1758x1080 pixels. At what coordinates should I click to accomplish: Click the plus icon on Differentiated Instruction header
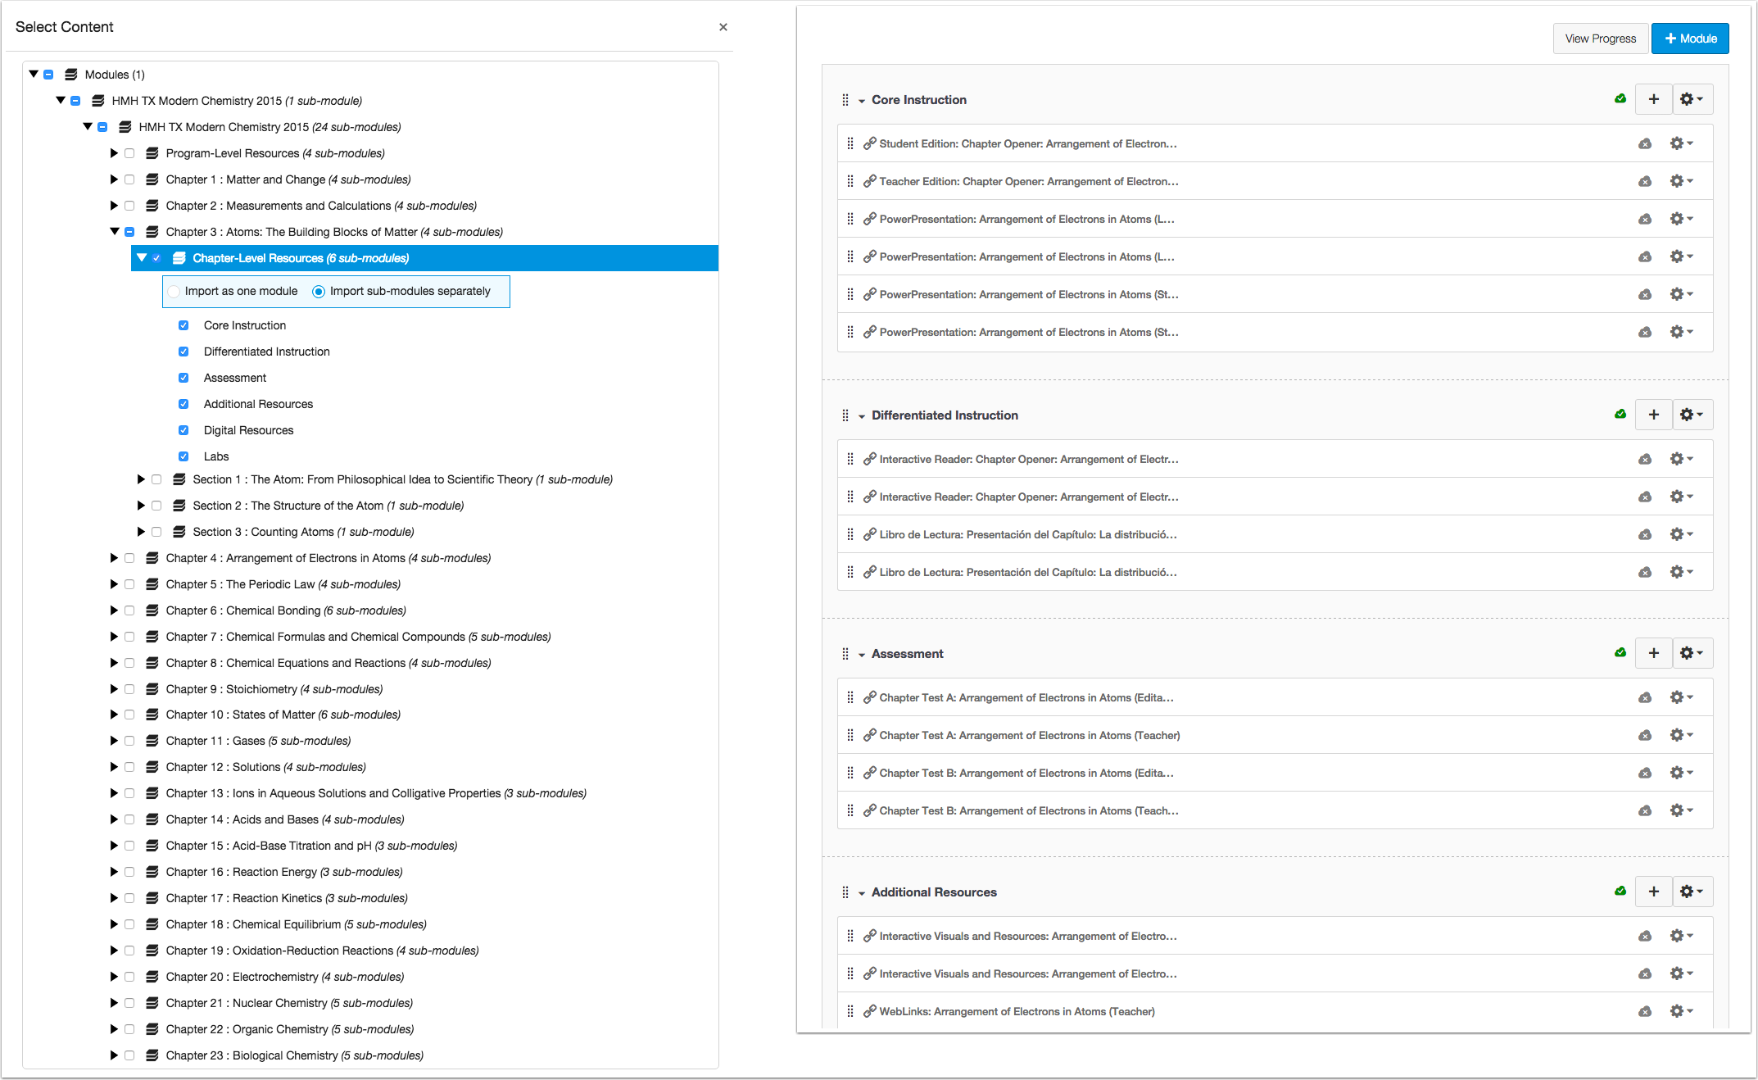click(x=1653, y=414)
